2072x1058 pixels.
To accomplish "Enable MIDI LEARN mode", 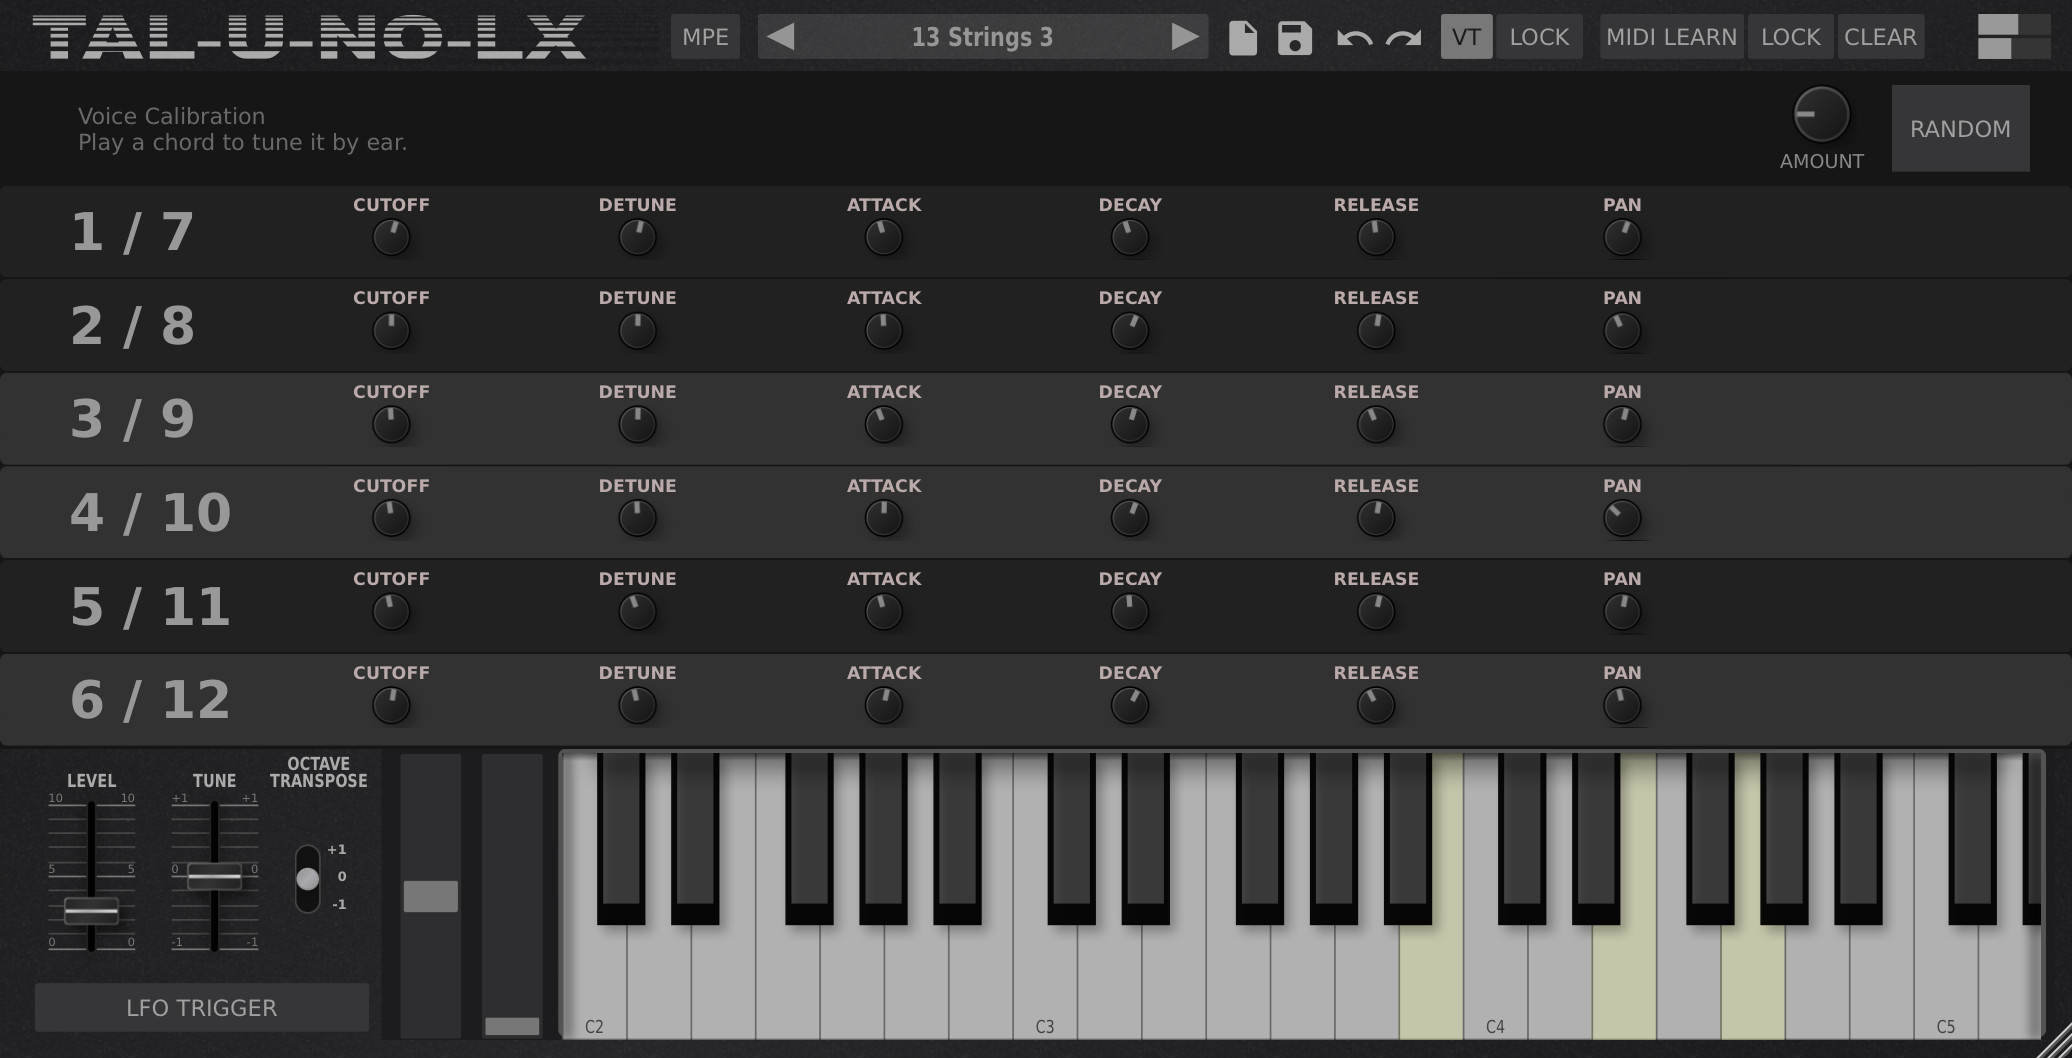I will click(x=1671, y=37).
